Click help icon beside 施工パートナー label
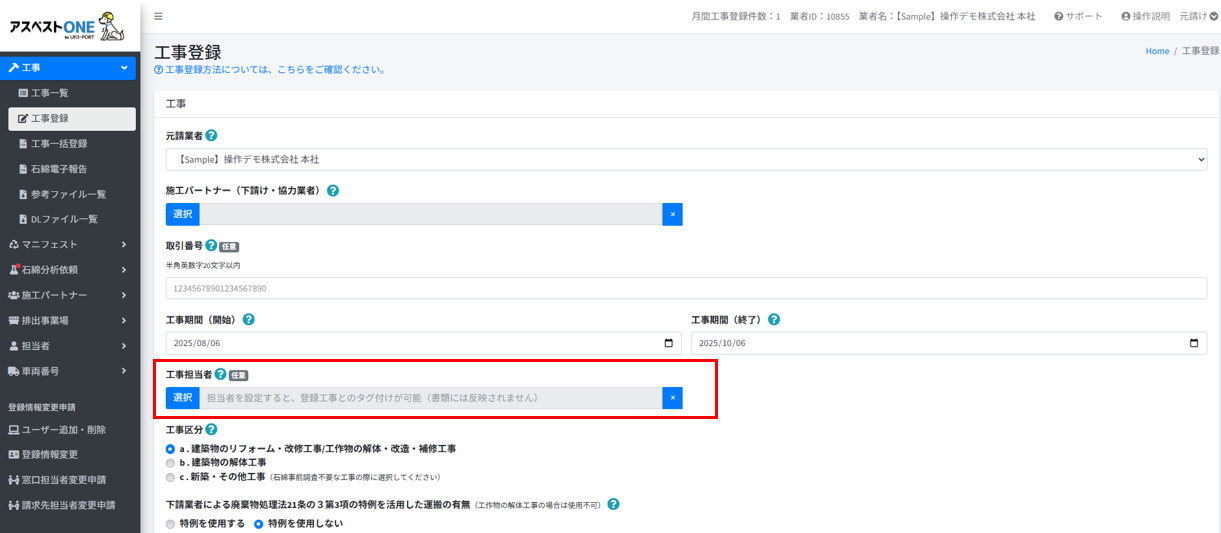This screenshot has width=1221, height=533. 333,190
